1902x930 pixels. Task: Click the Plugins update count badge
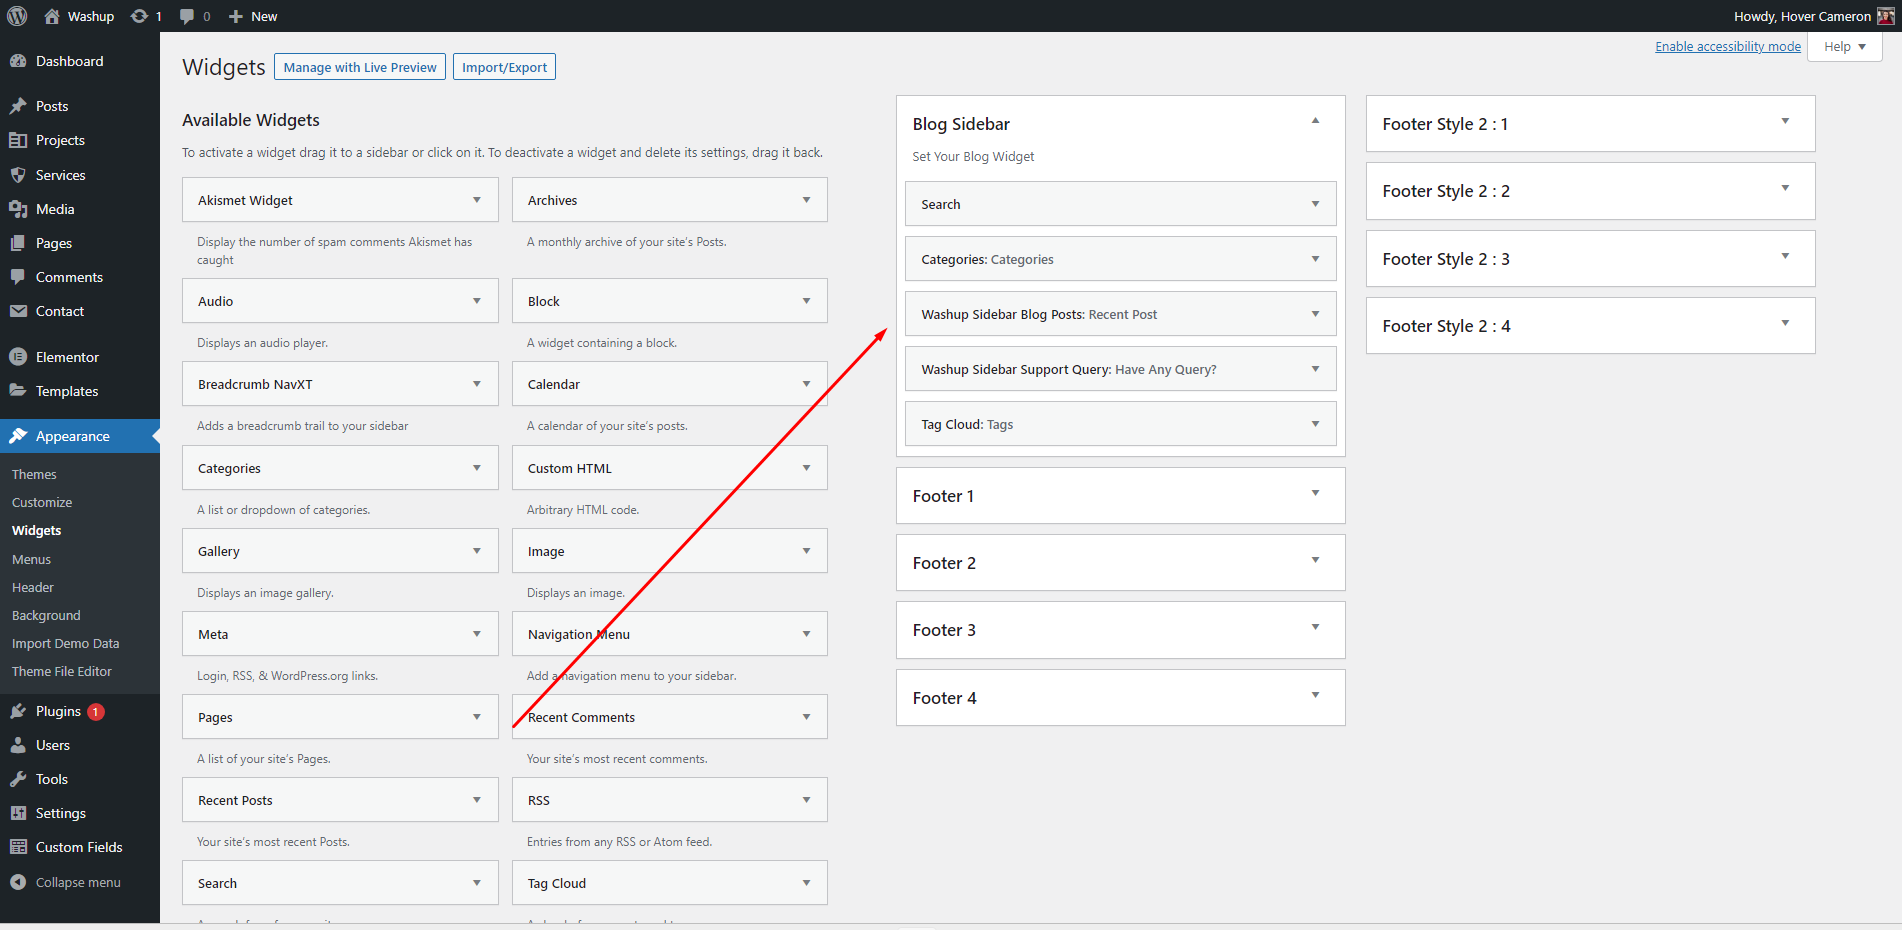point(96,712)
